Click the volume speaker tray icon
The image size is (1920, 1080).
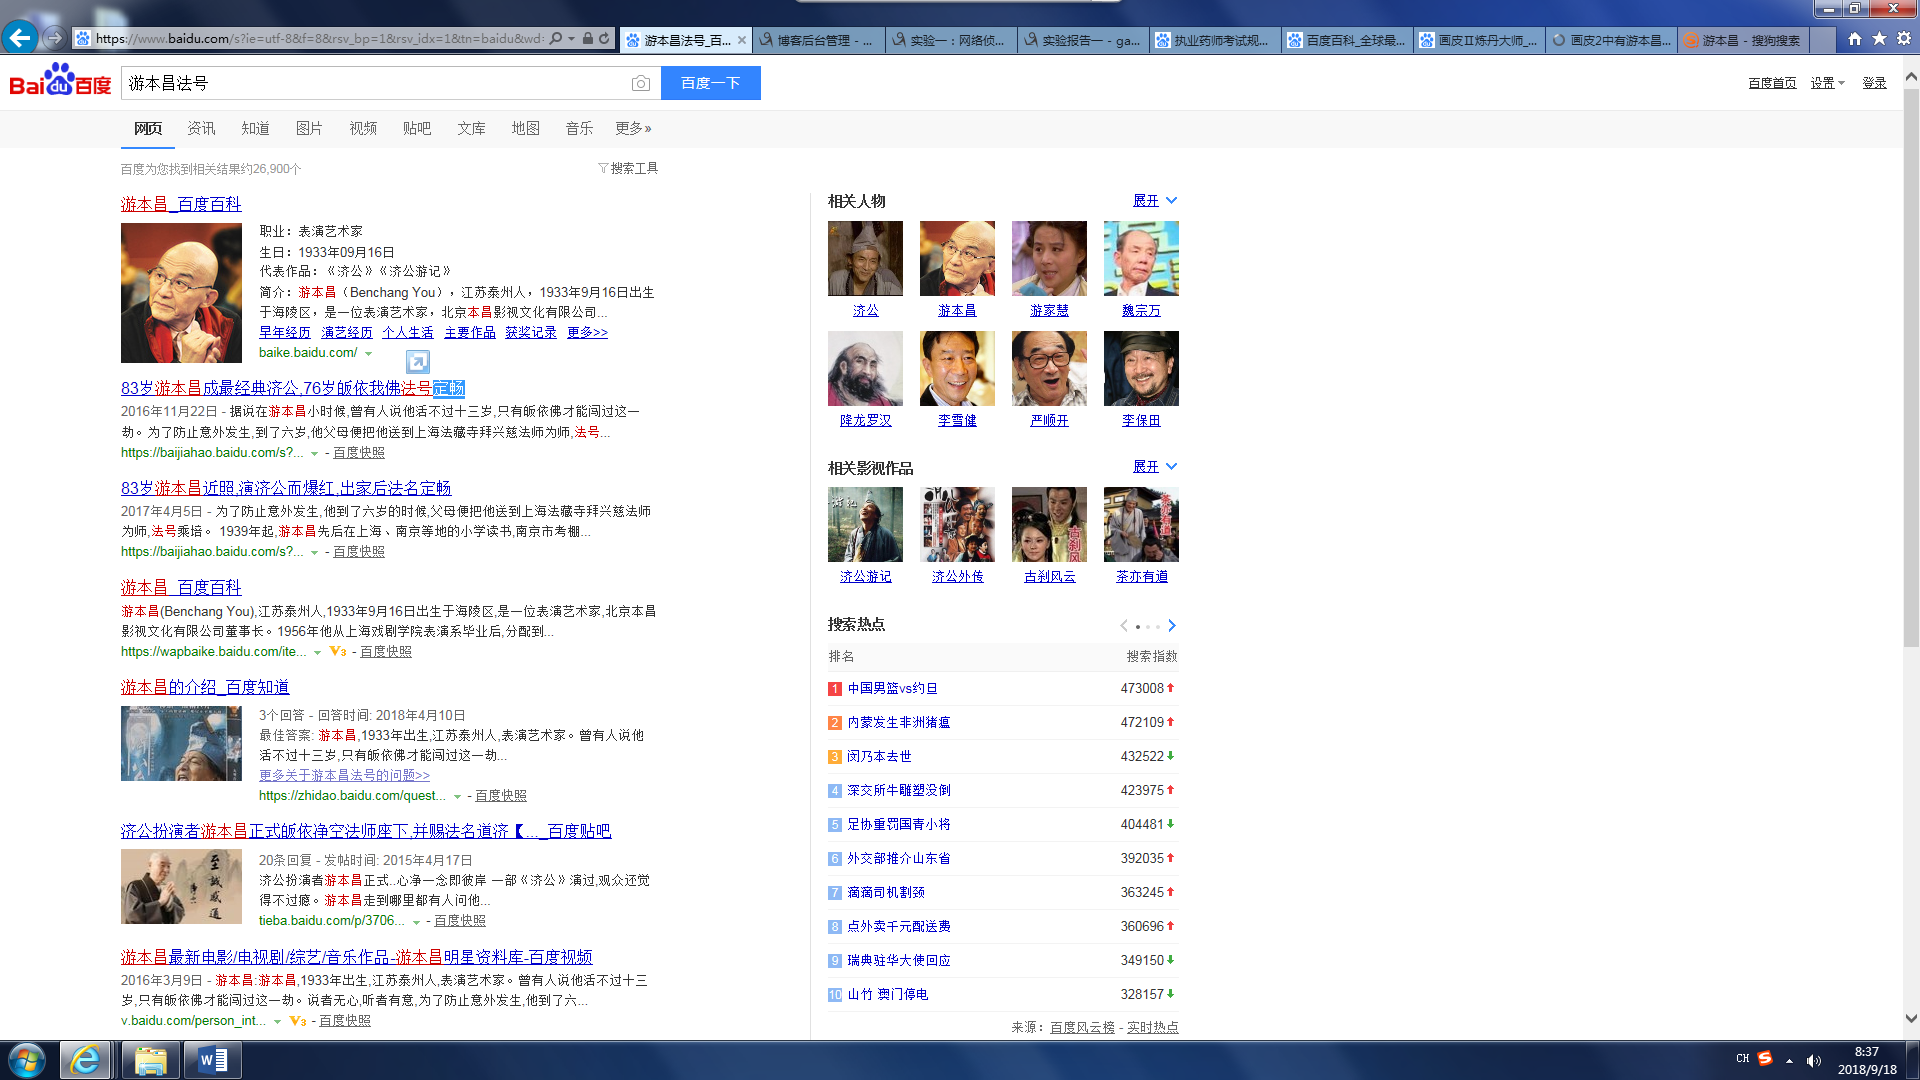click(x=1814, y=1061)
